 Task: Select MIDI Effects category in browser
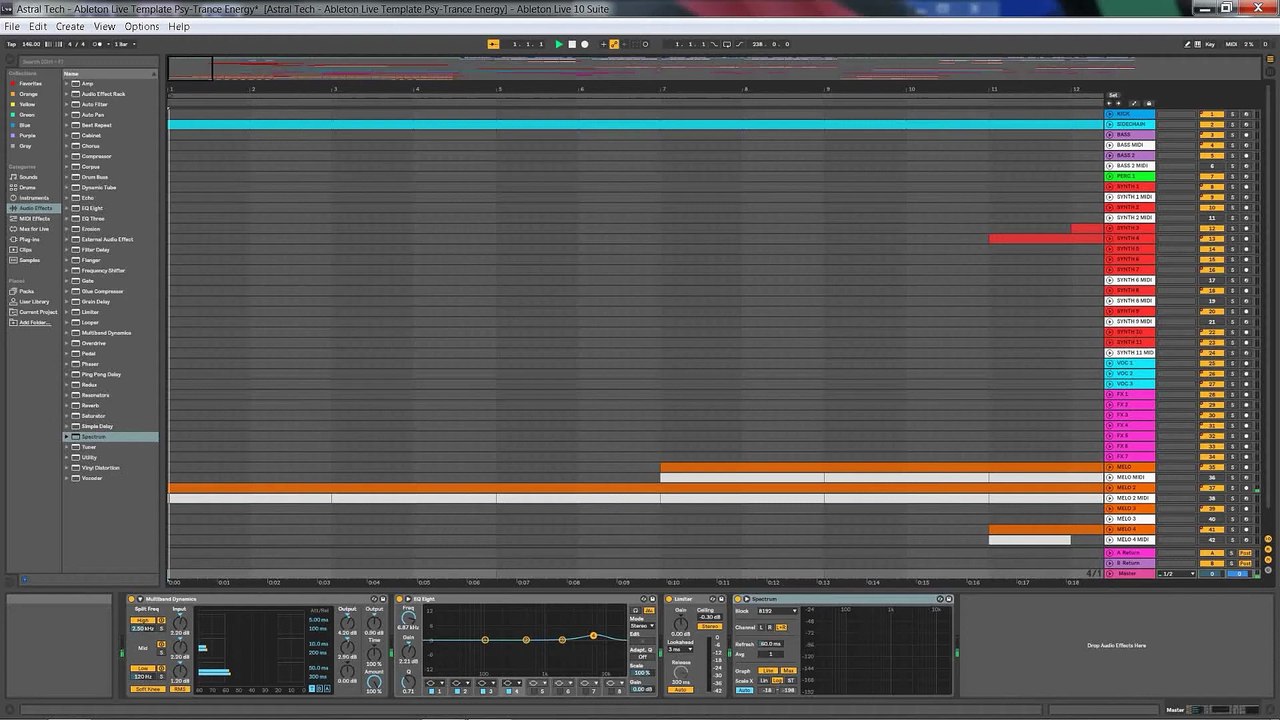click(x=34, y=218)
